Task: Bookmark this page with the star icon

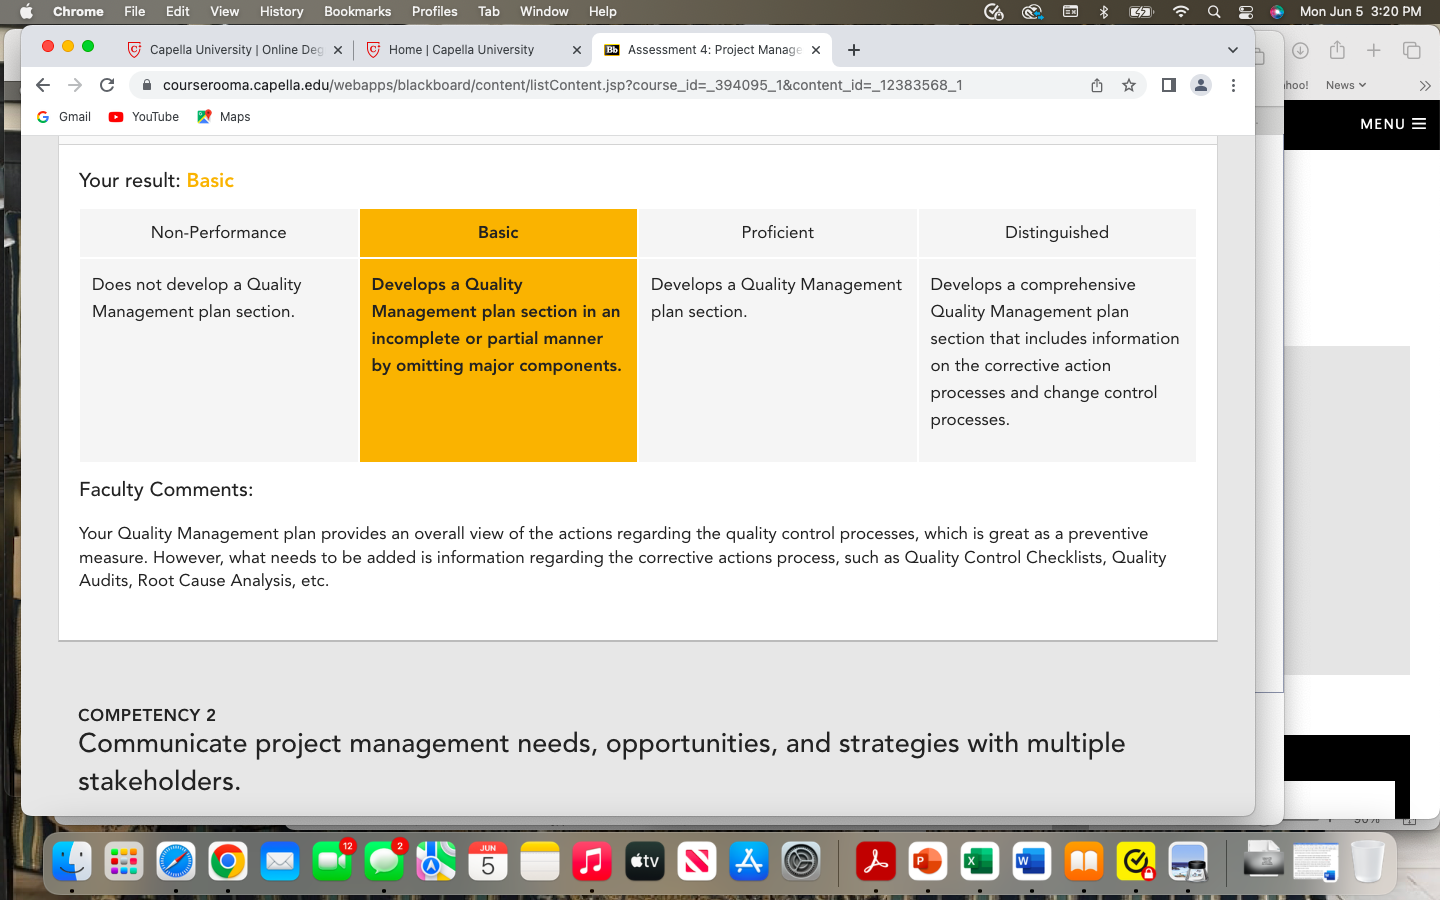Action: point(1129,85)
